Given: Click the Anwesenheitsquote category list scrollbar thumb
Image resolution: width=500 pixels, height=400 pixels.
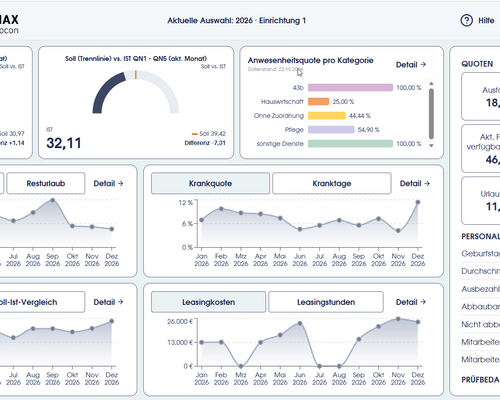Looking at the screenshot, I should click(431, 114).
